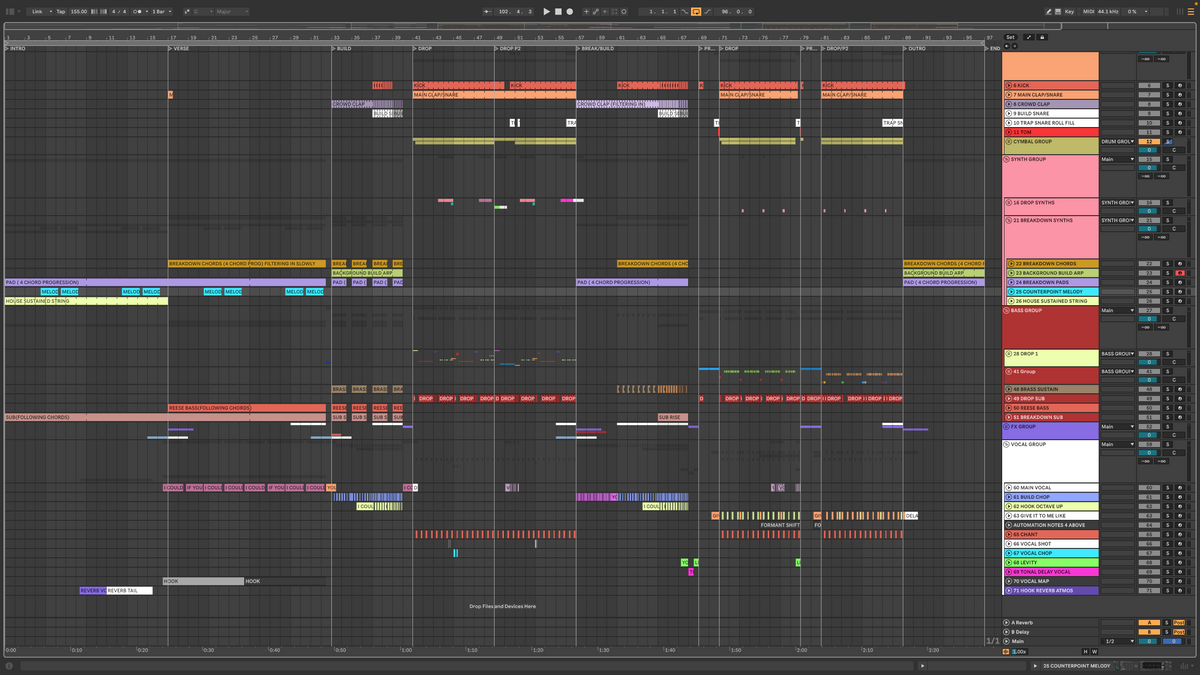Toggle the MIDI mapping mode button

(1088, 11)
